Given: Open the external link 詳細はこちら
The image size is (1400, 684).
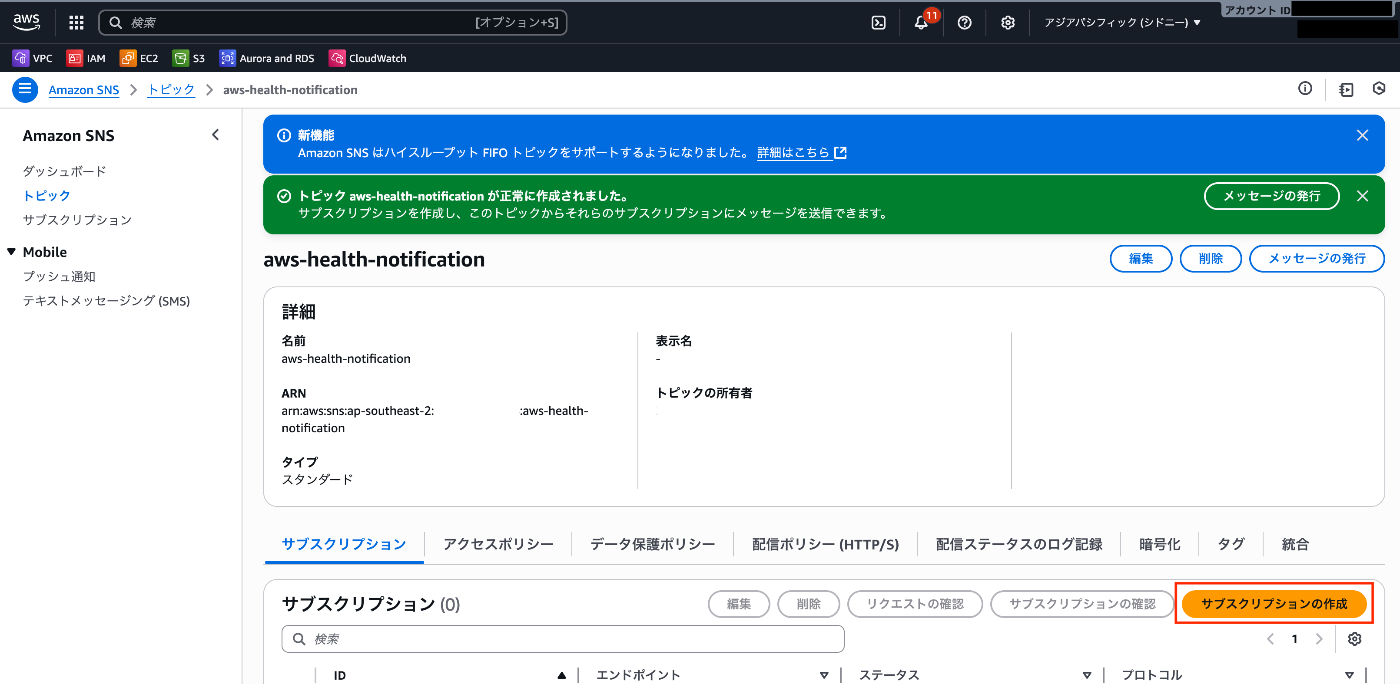Looking at the screenshot, I should point(802,153).
